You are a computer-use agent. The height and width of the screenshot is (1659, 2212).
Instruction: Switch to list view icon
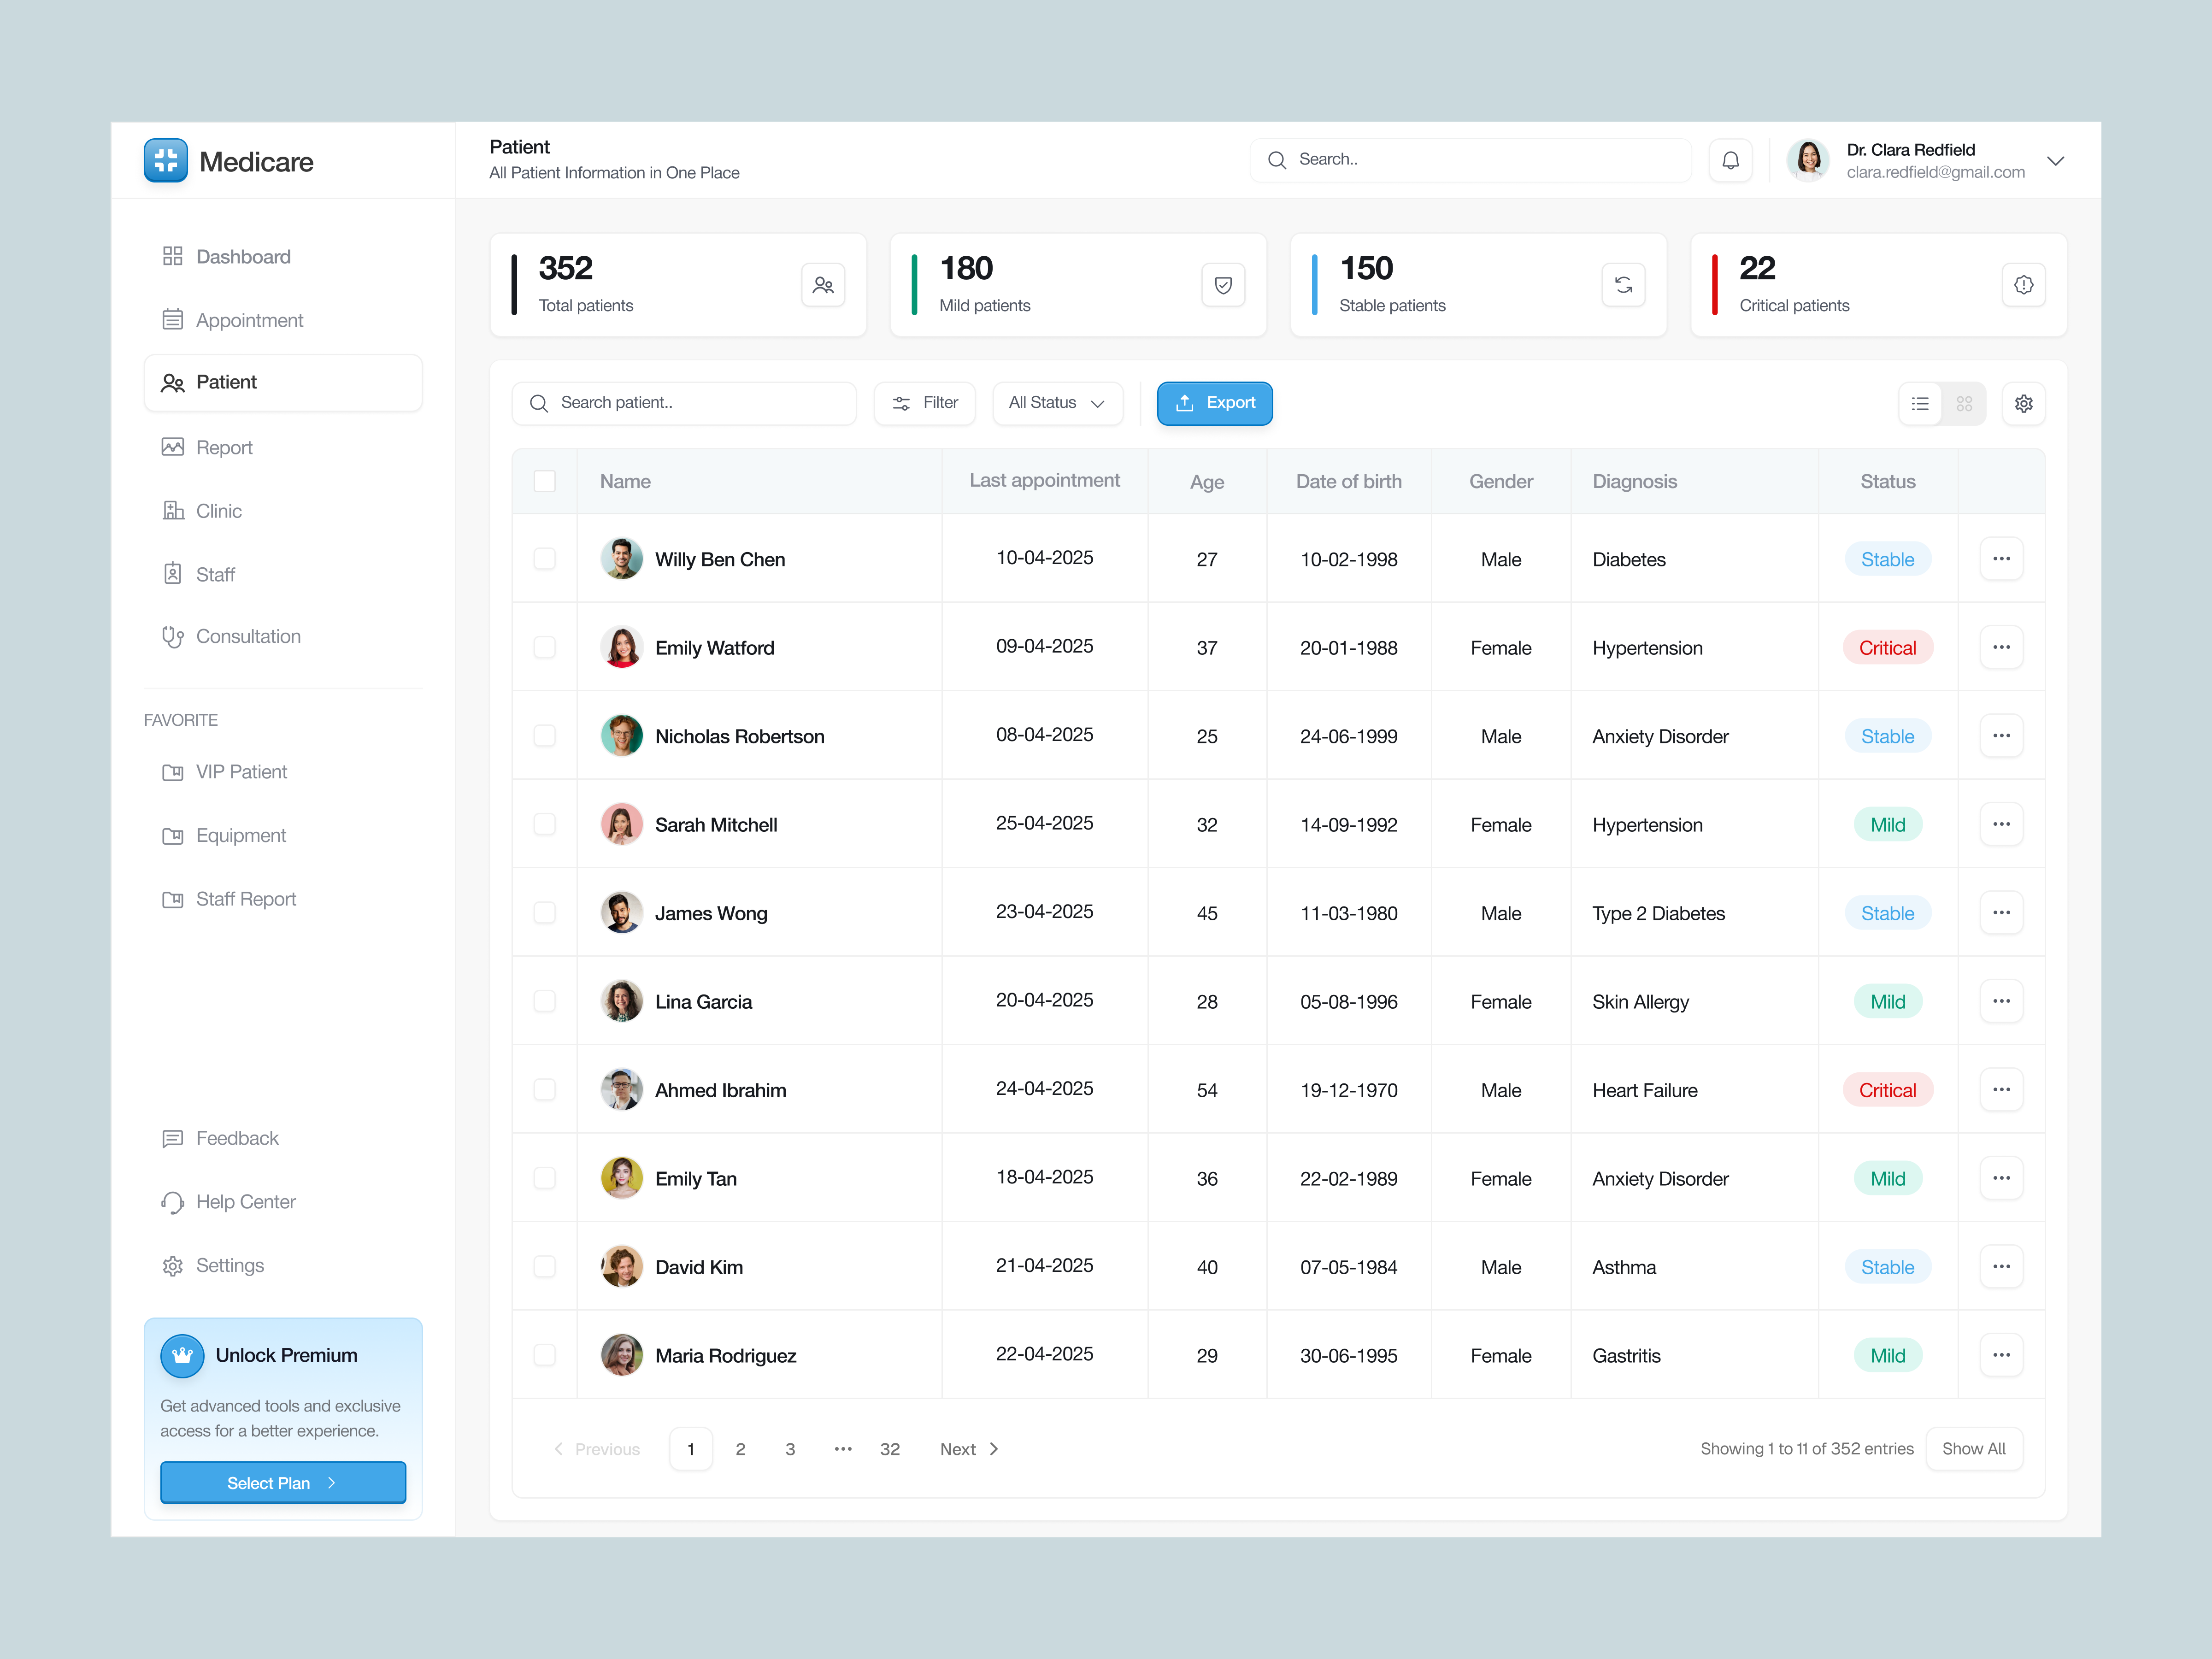[x=1920, y=403]
